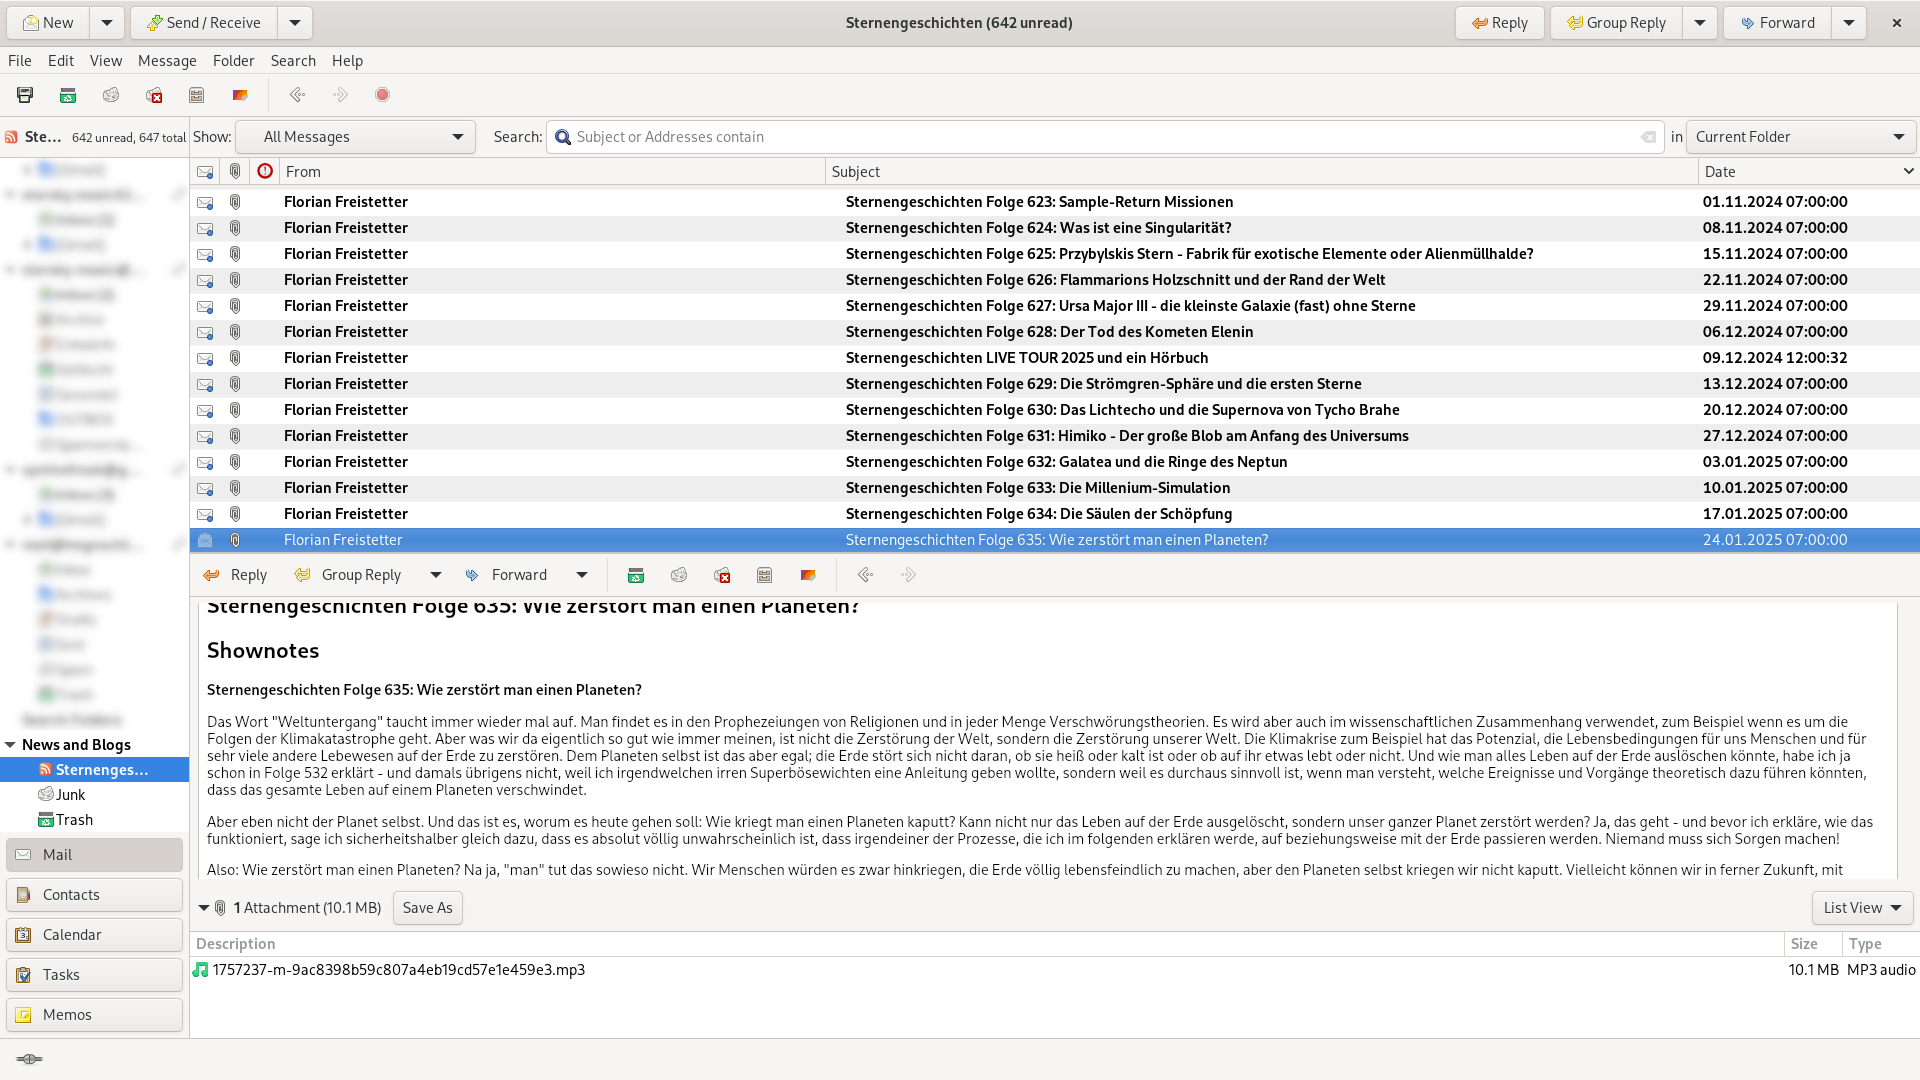
Task: Collapse the attachment list expander arrow
Action: [204, 908]
